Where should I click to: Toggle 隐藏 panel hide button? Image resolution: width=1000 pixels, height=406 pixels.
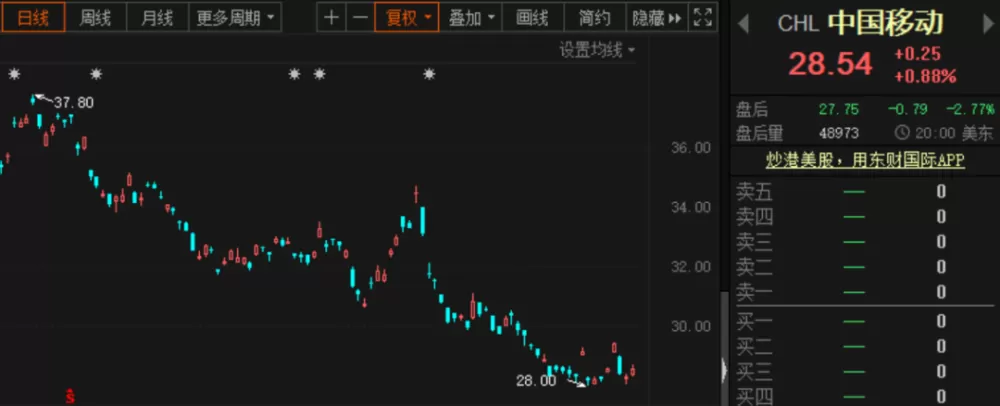pos(657,17)
